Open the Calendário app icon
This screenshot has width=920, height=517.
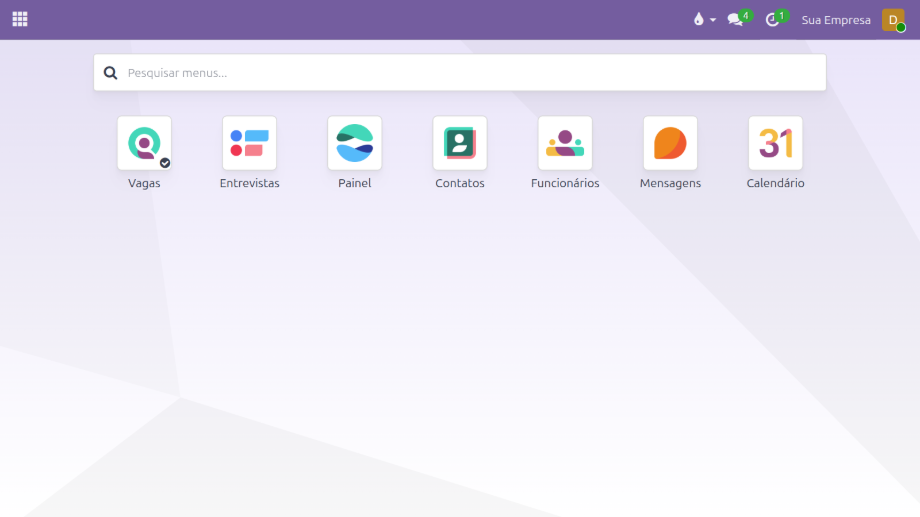click(x=775, y=143)
